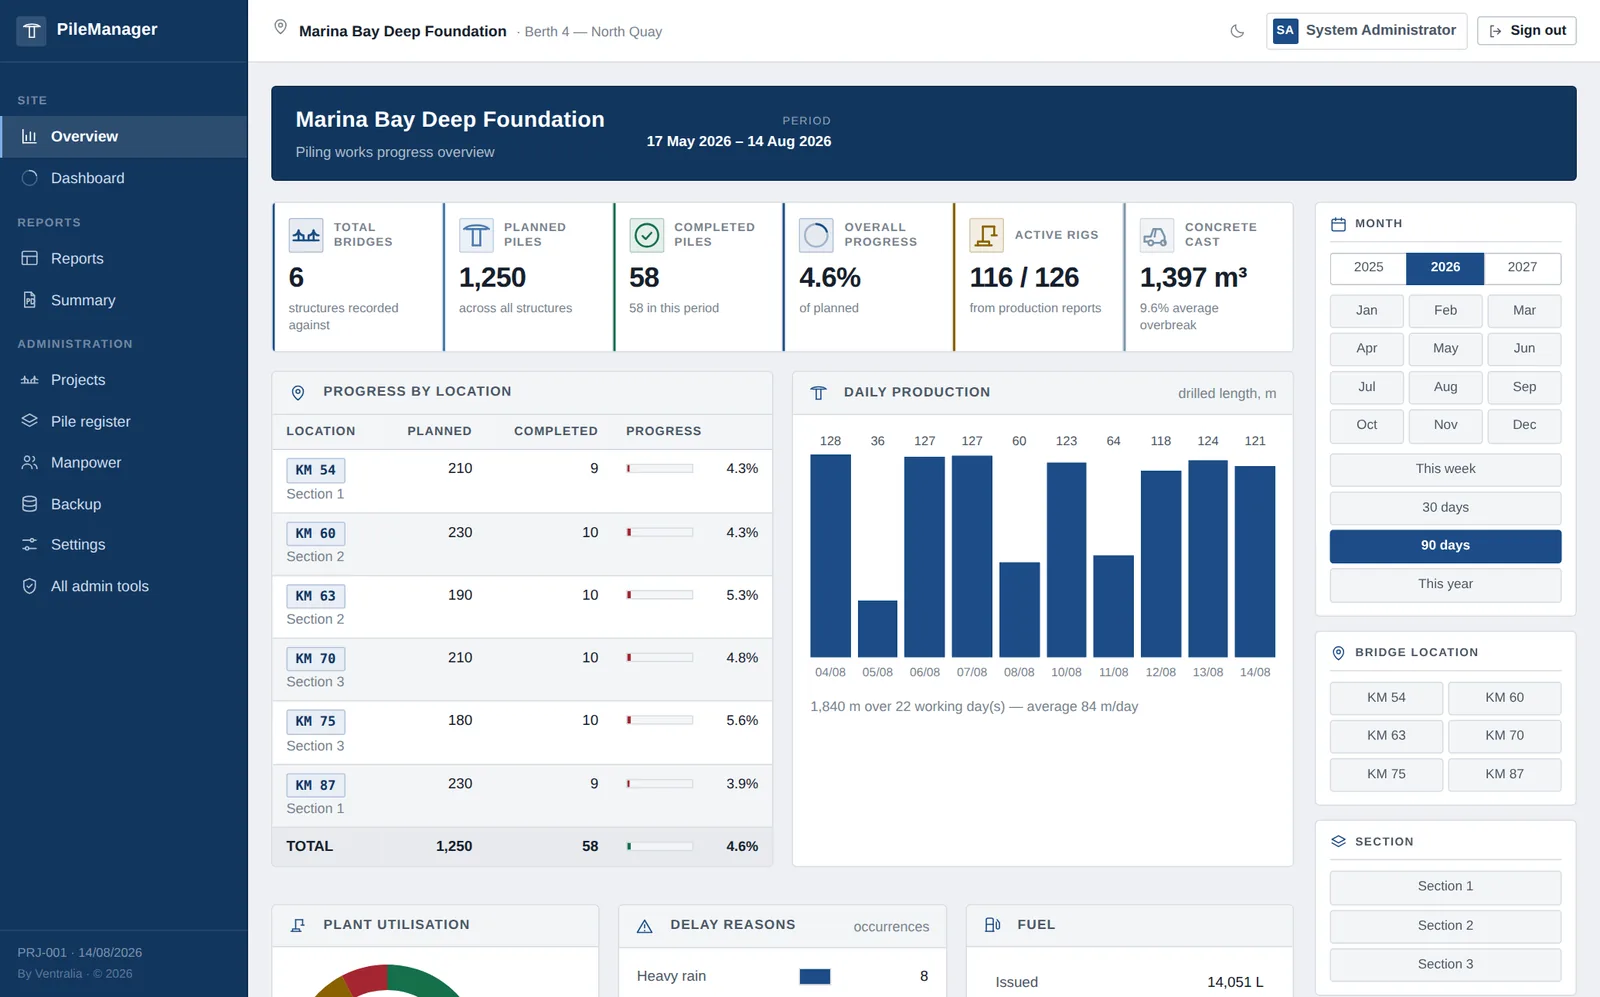Click the PileManager logo icon

(31, 31)
